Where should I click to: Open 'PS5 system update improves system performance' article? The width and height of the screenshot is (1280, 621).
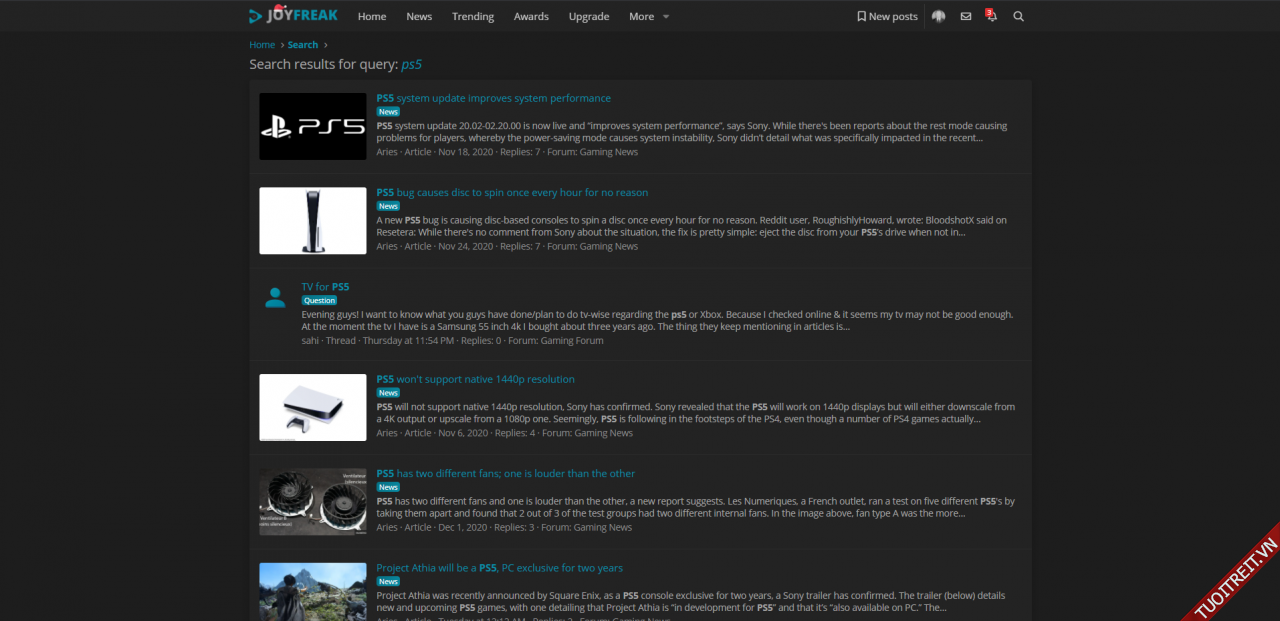click(x=493, y=98)
